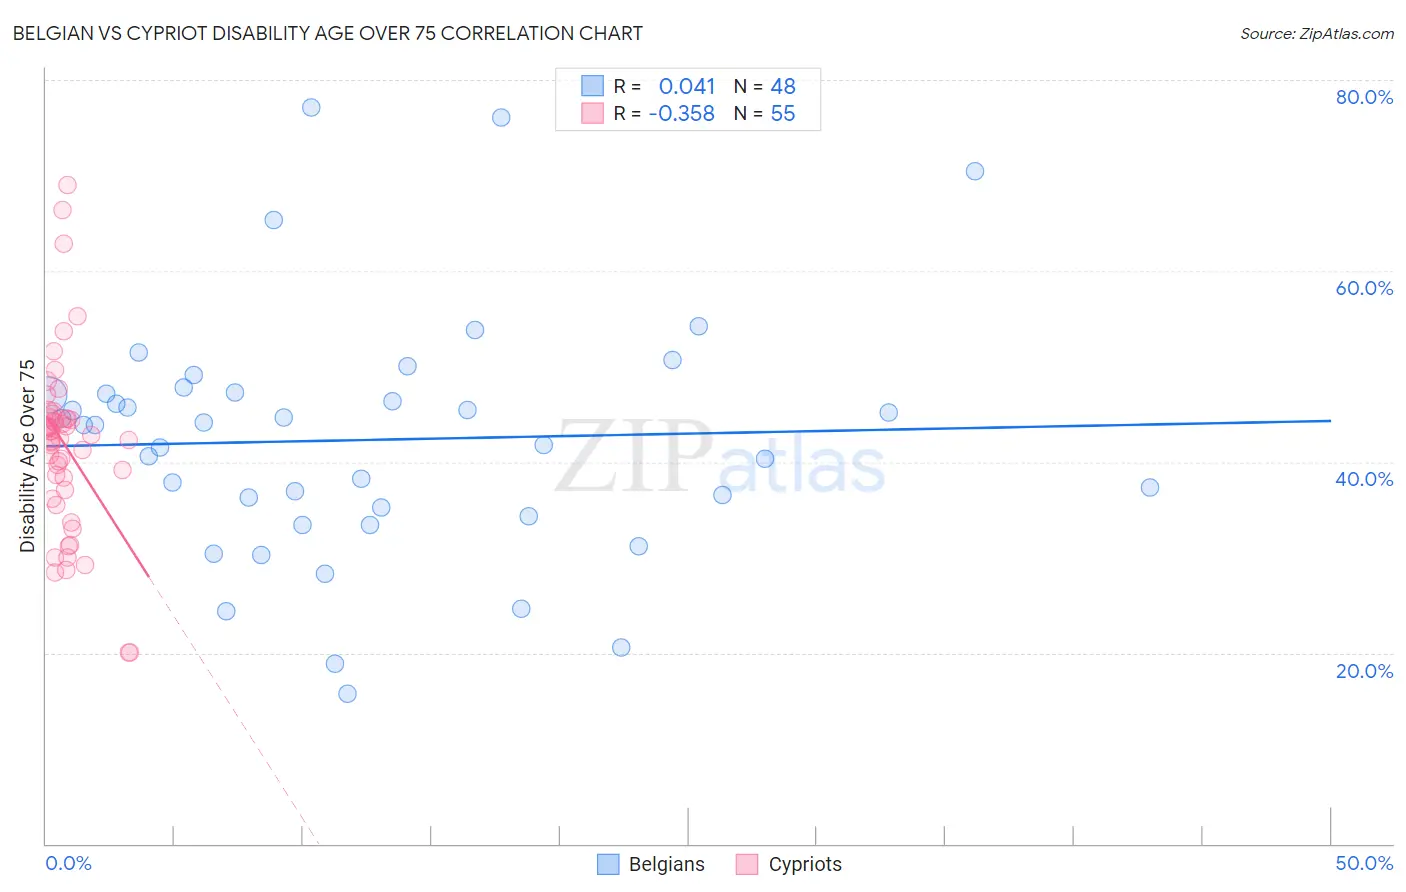This screenshot has width=1406, height=892.
Task: Select the highest blue Belgian data point
Action: (311, 107)
